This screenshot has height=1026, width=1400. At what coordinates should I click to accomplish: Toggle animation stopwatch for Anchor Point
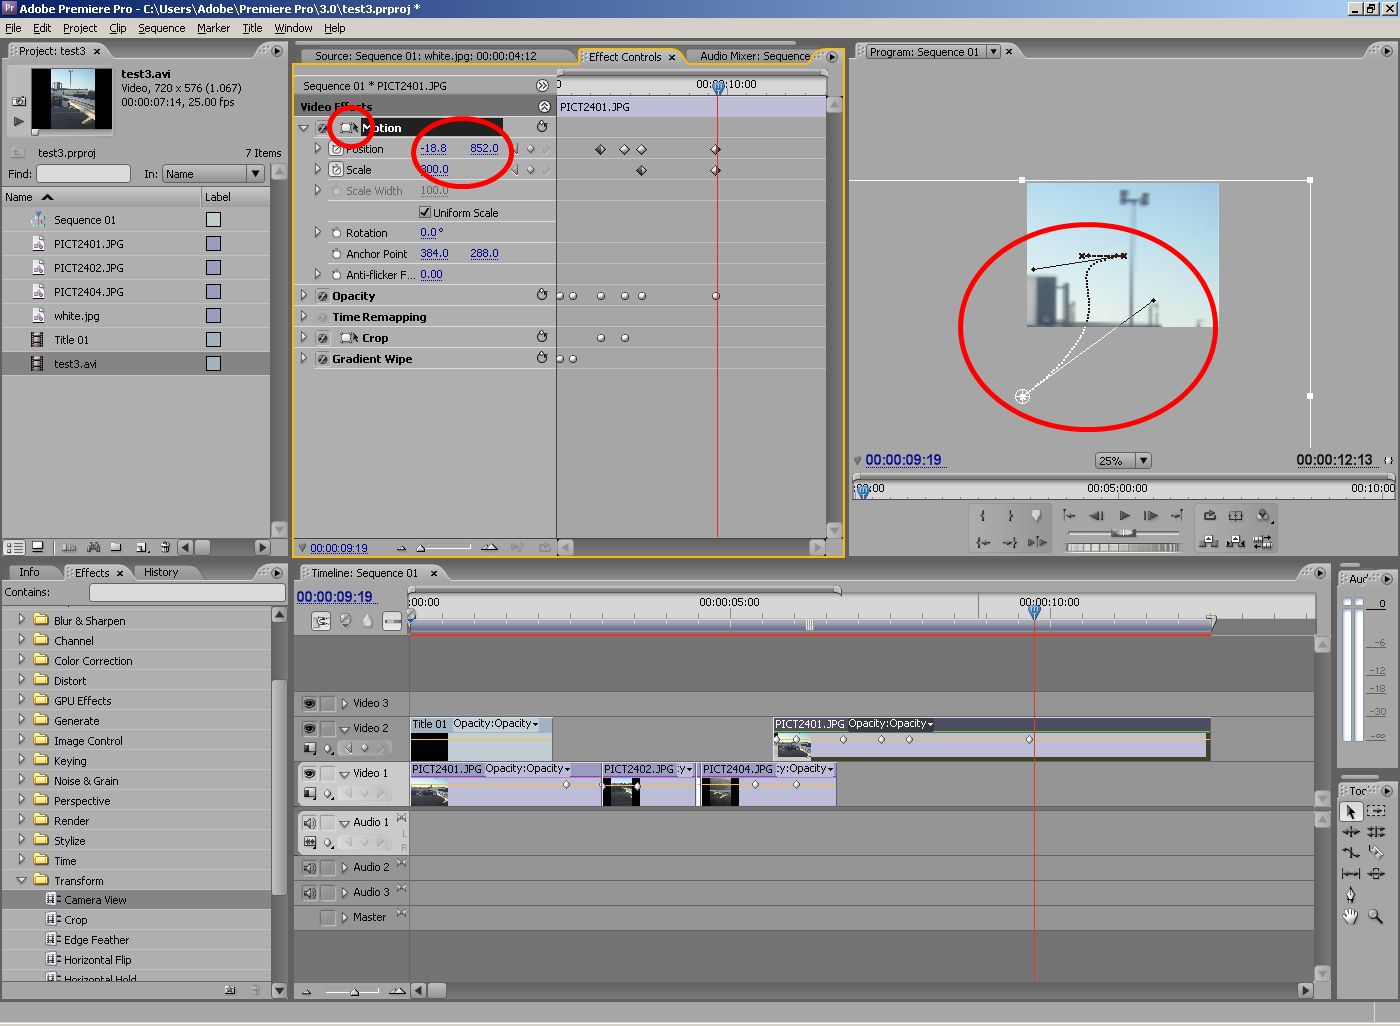pos(336,254)
